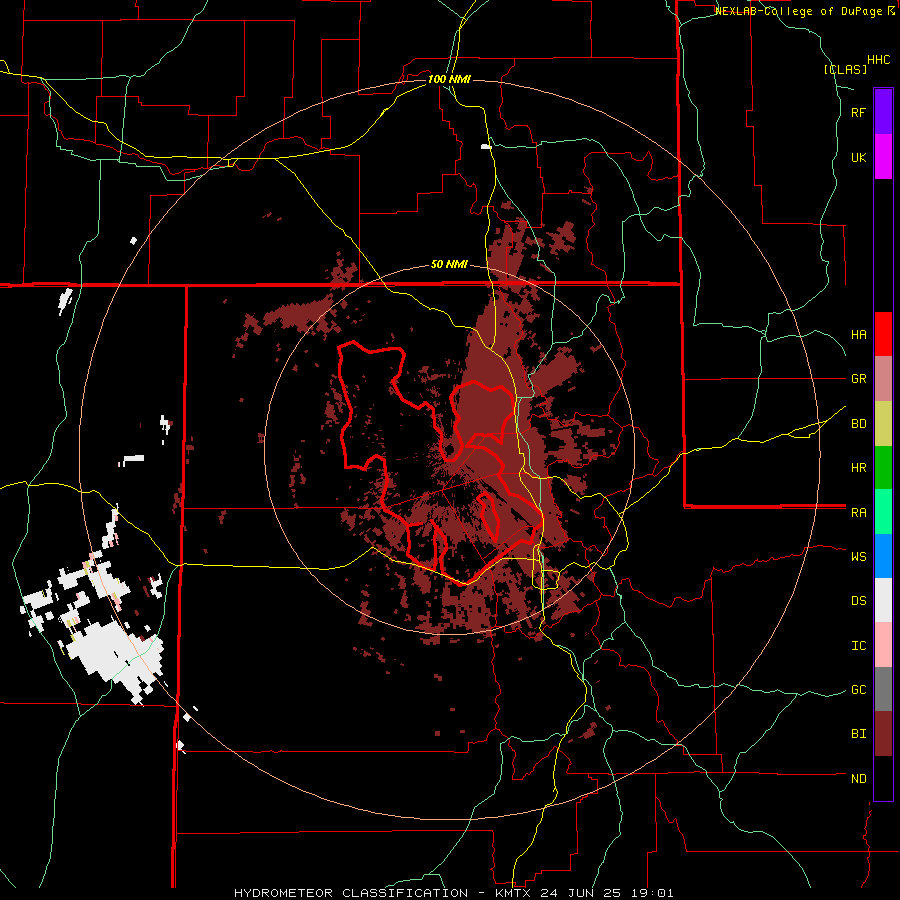
Task: Click the RF purple legend swatch
Action: (883, 112)
